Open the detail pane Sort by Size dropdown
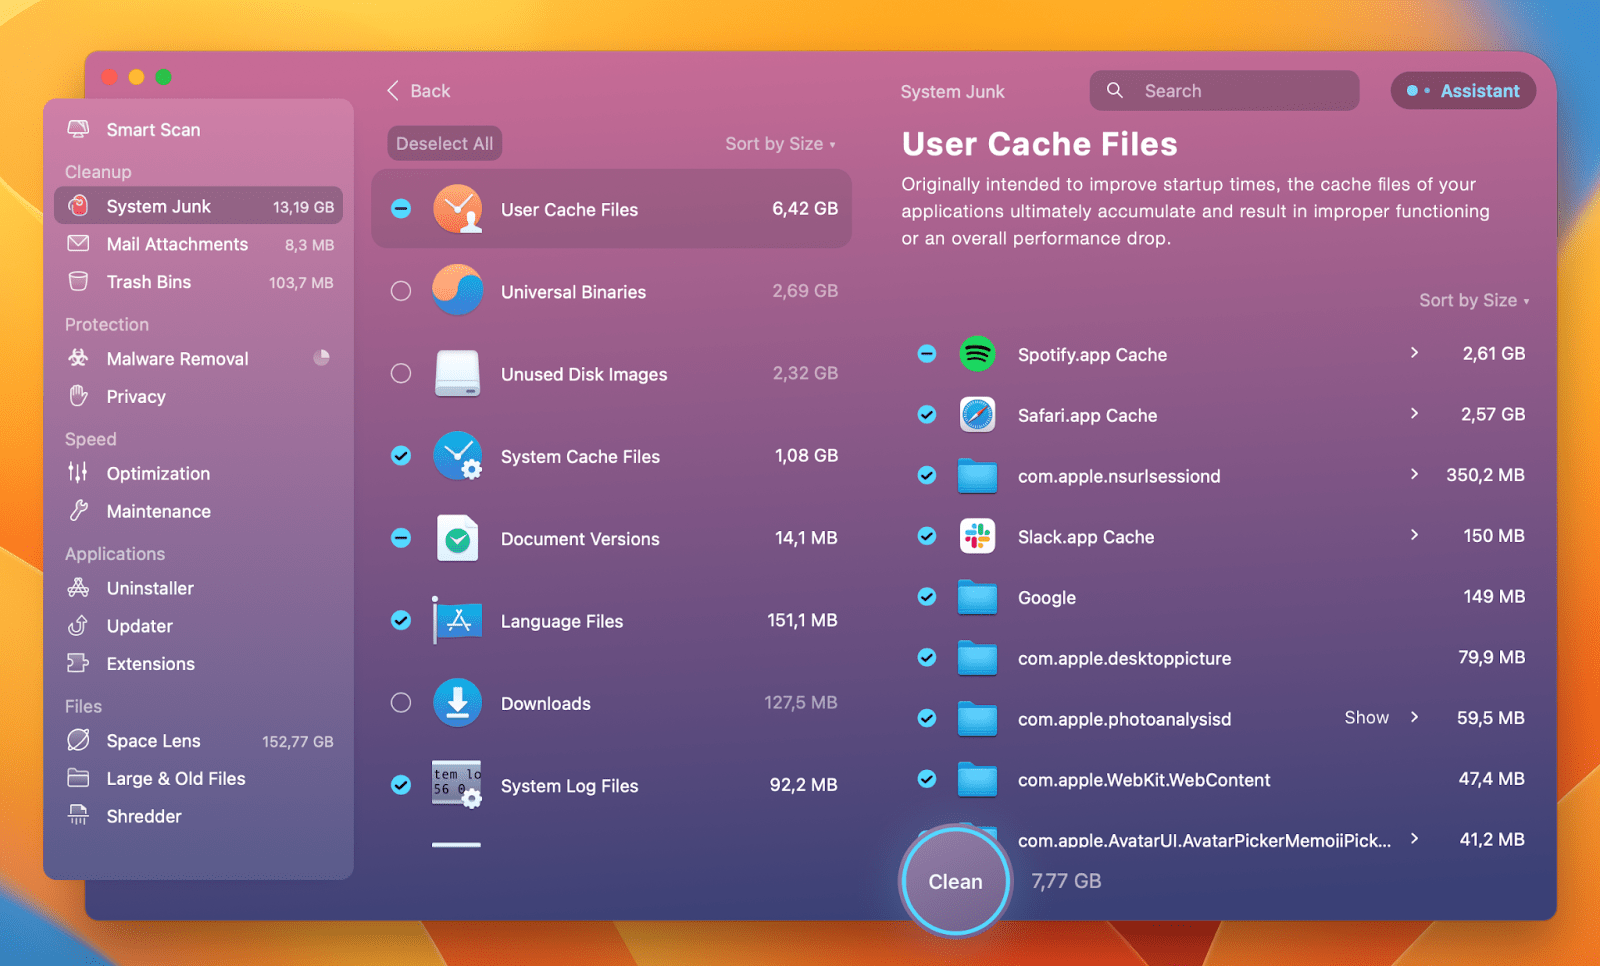 (1474, 300)
